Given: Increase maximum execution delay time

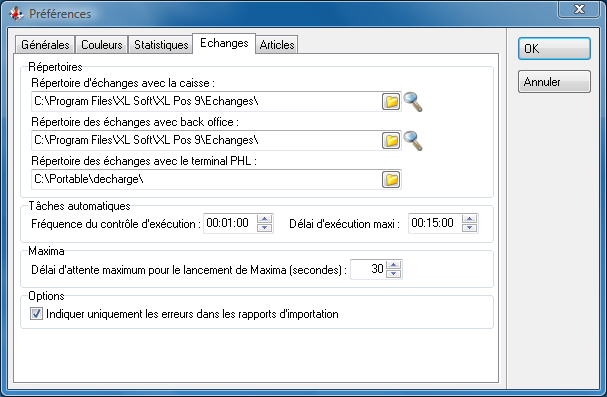Looking at the screenshot, I should (470, 219).
